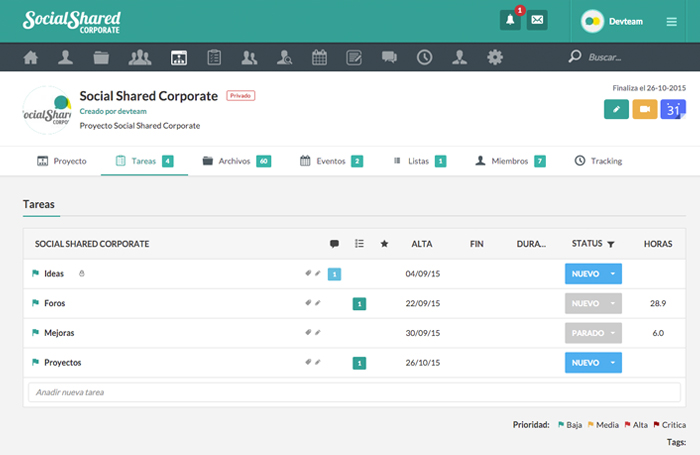This screenshot has height=455, width=700.
Task: Toggle priority flag on Ideas task
Action: tap(35, 274)
